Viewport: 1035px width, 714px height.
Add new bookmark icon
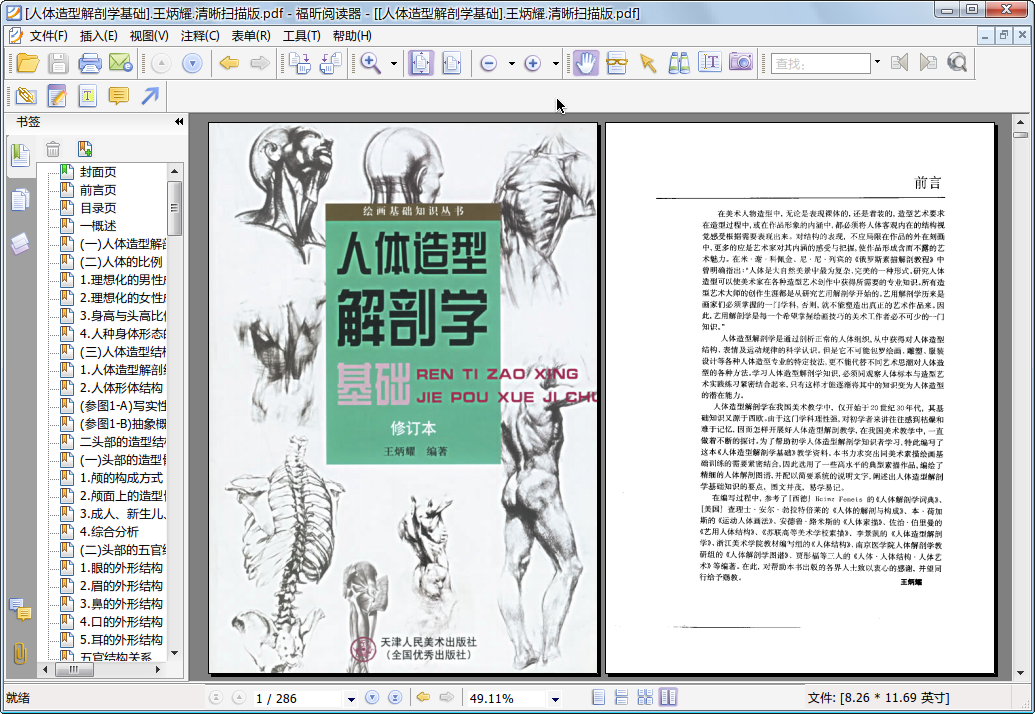(x=84, y=149)
